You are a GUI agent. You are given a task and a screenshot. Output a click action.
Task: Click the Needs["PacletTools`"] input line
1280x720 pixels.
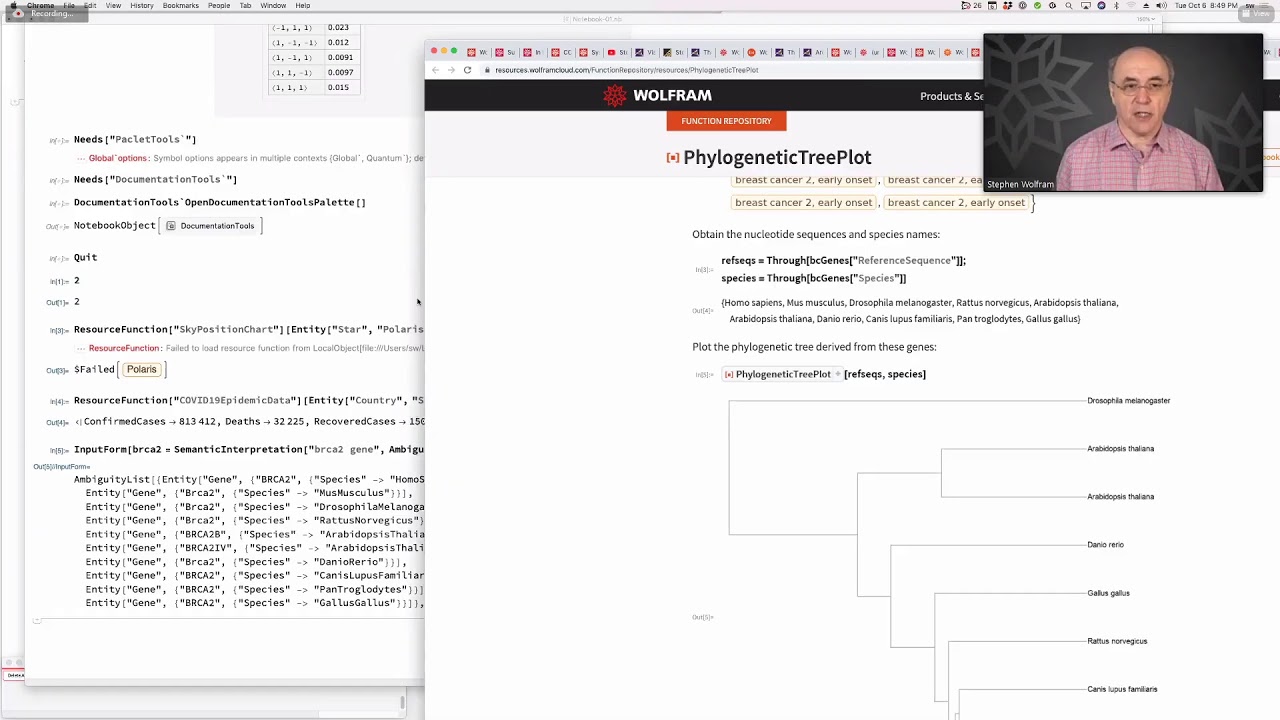point(135,140)
